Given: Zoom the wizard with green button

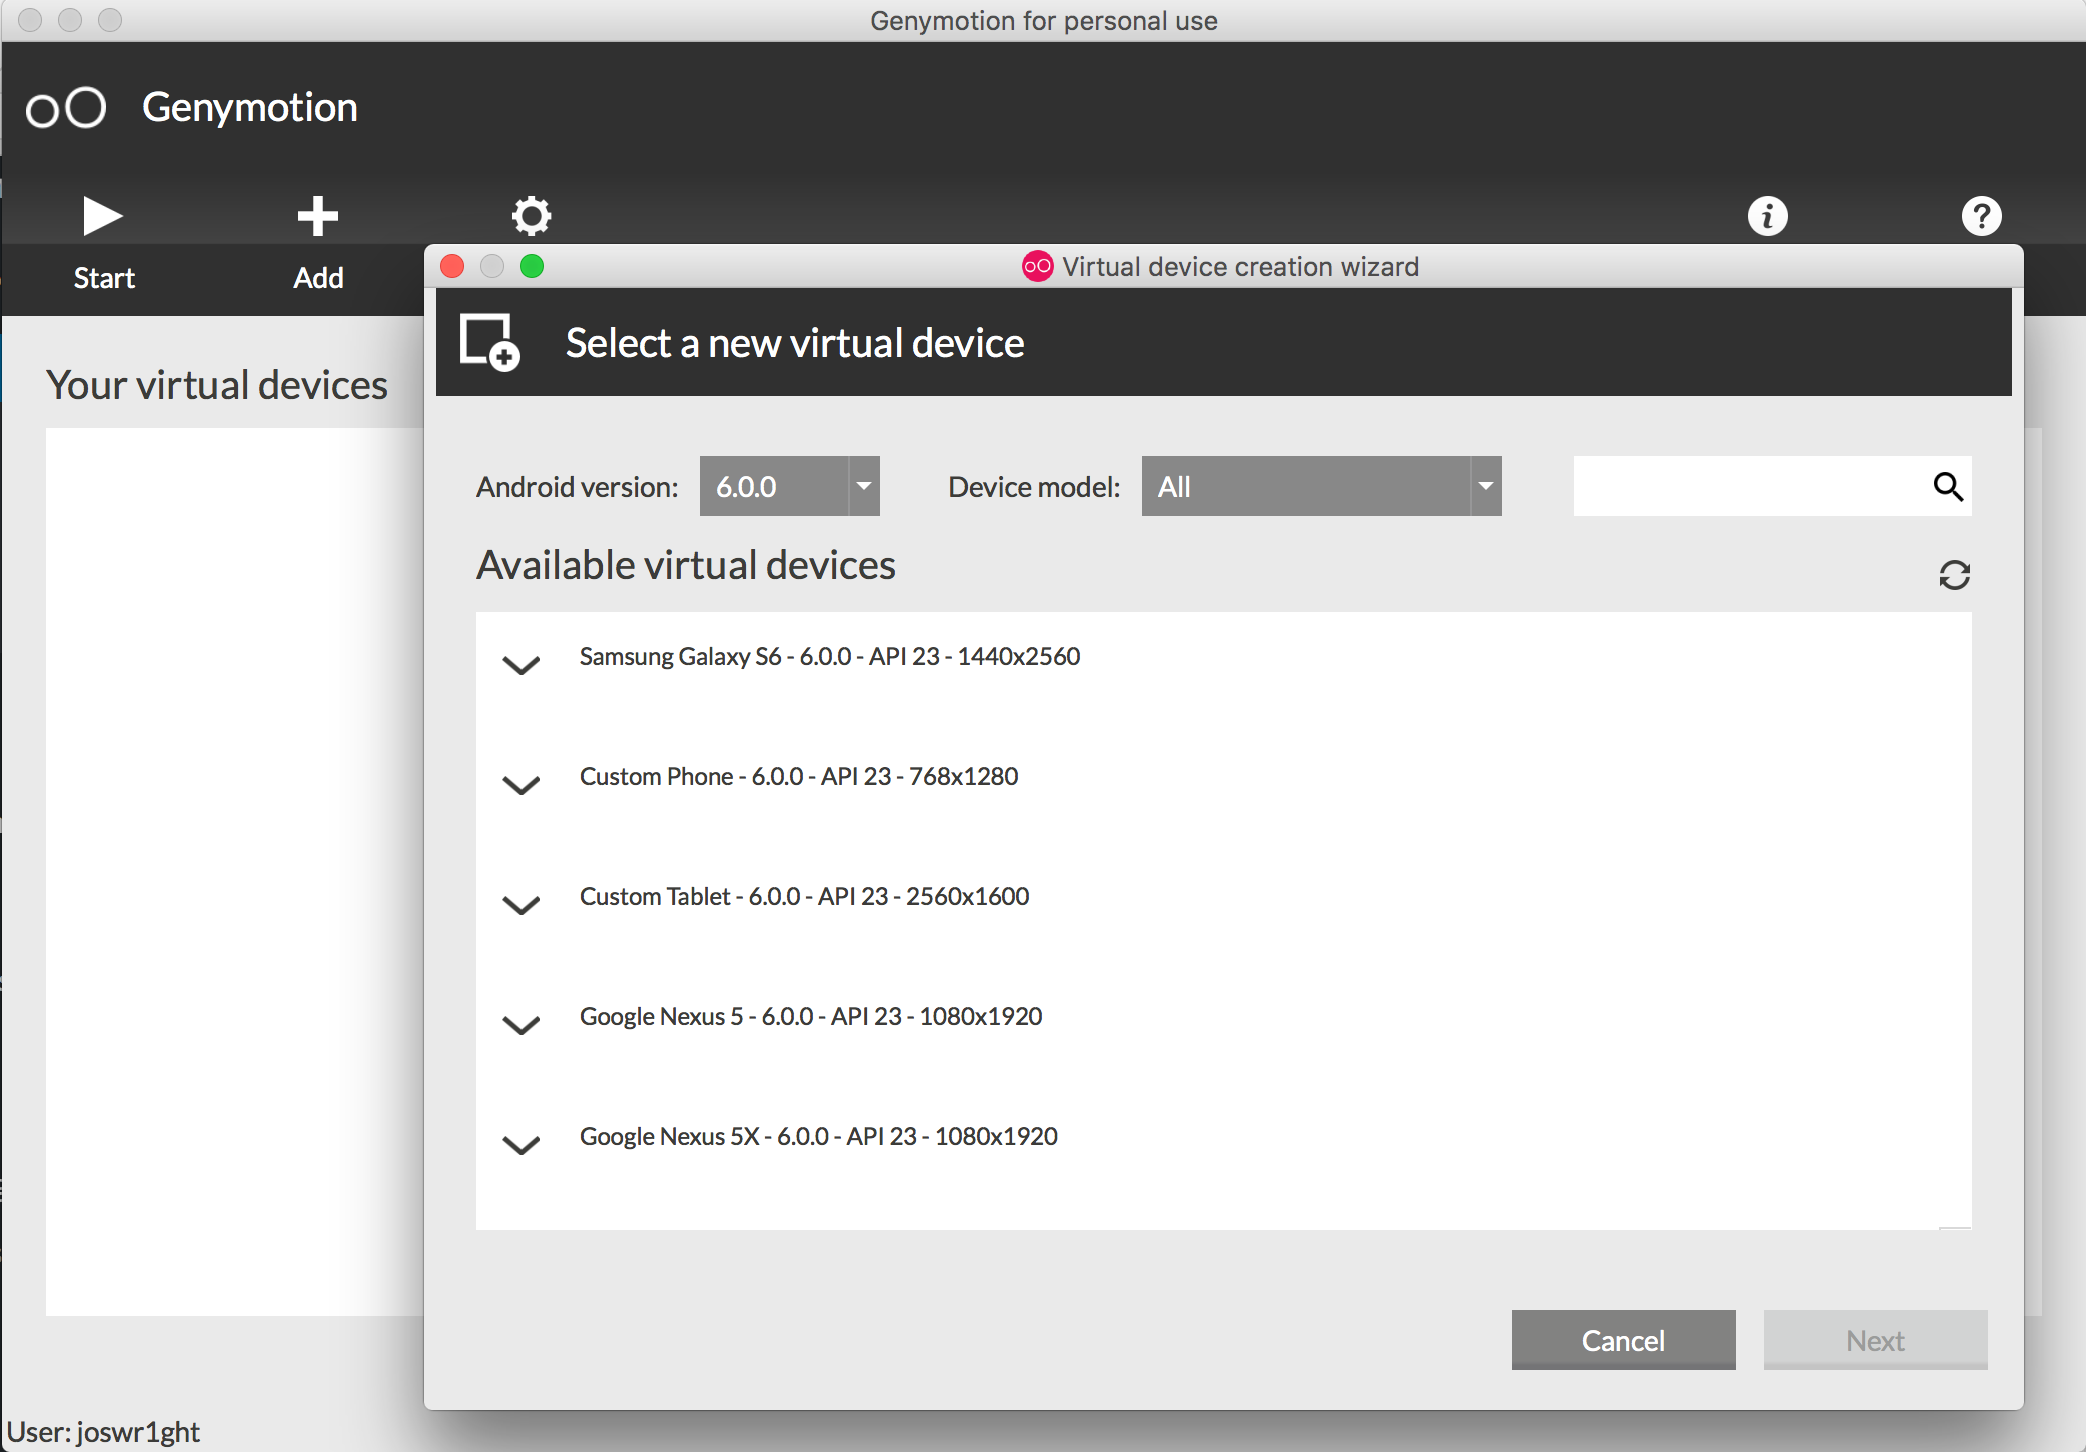Looking at the screenshot, I should 532,266.
